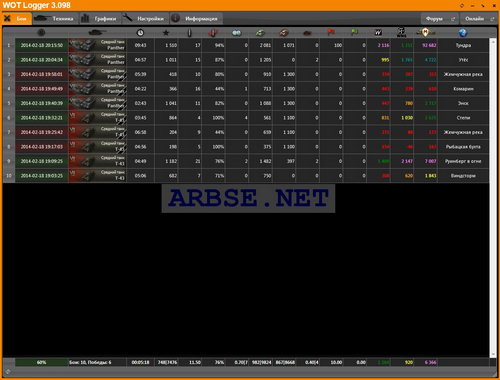Sort by the W rating column icon
The image size is (500, 380).
pyautogui.click(x=378, y=32)
